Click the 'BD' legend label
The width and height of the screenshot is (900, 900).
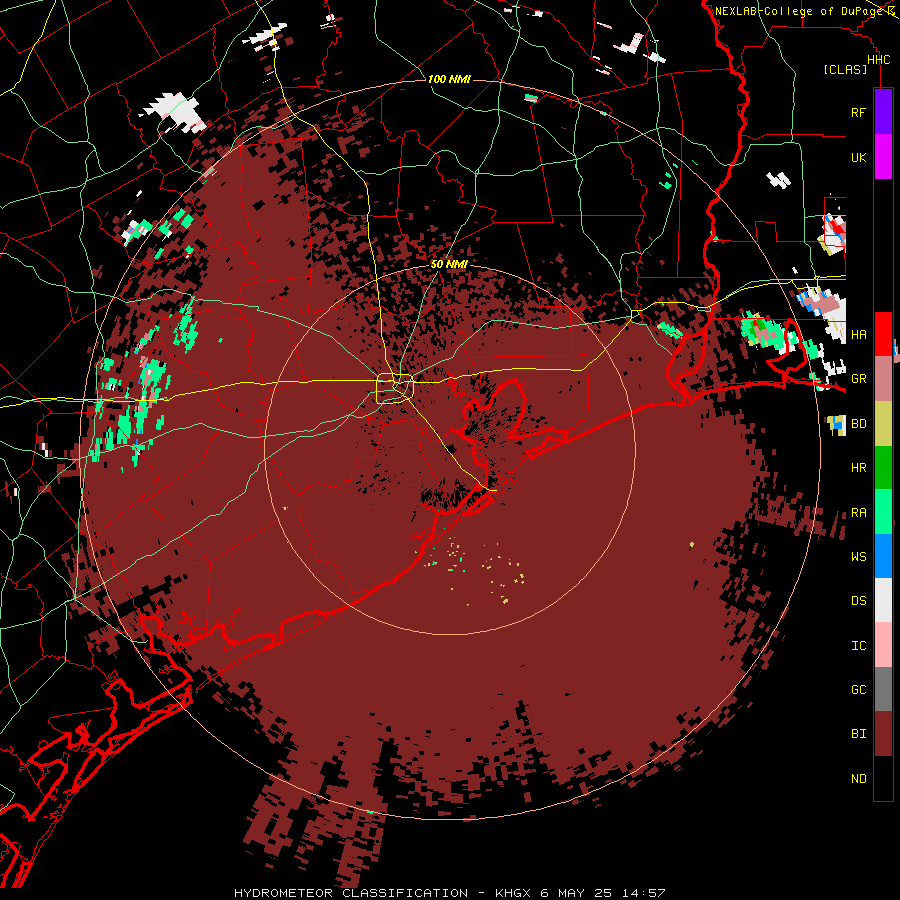(858, 424)
